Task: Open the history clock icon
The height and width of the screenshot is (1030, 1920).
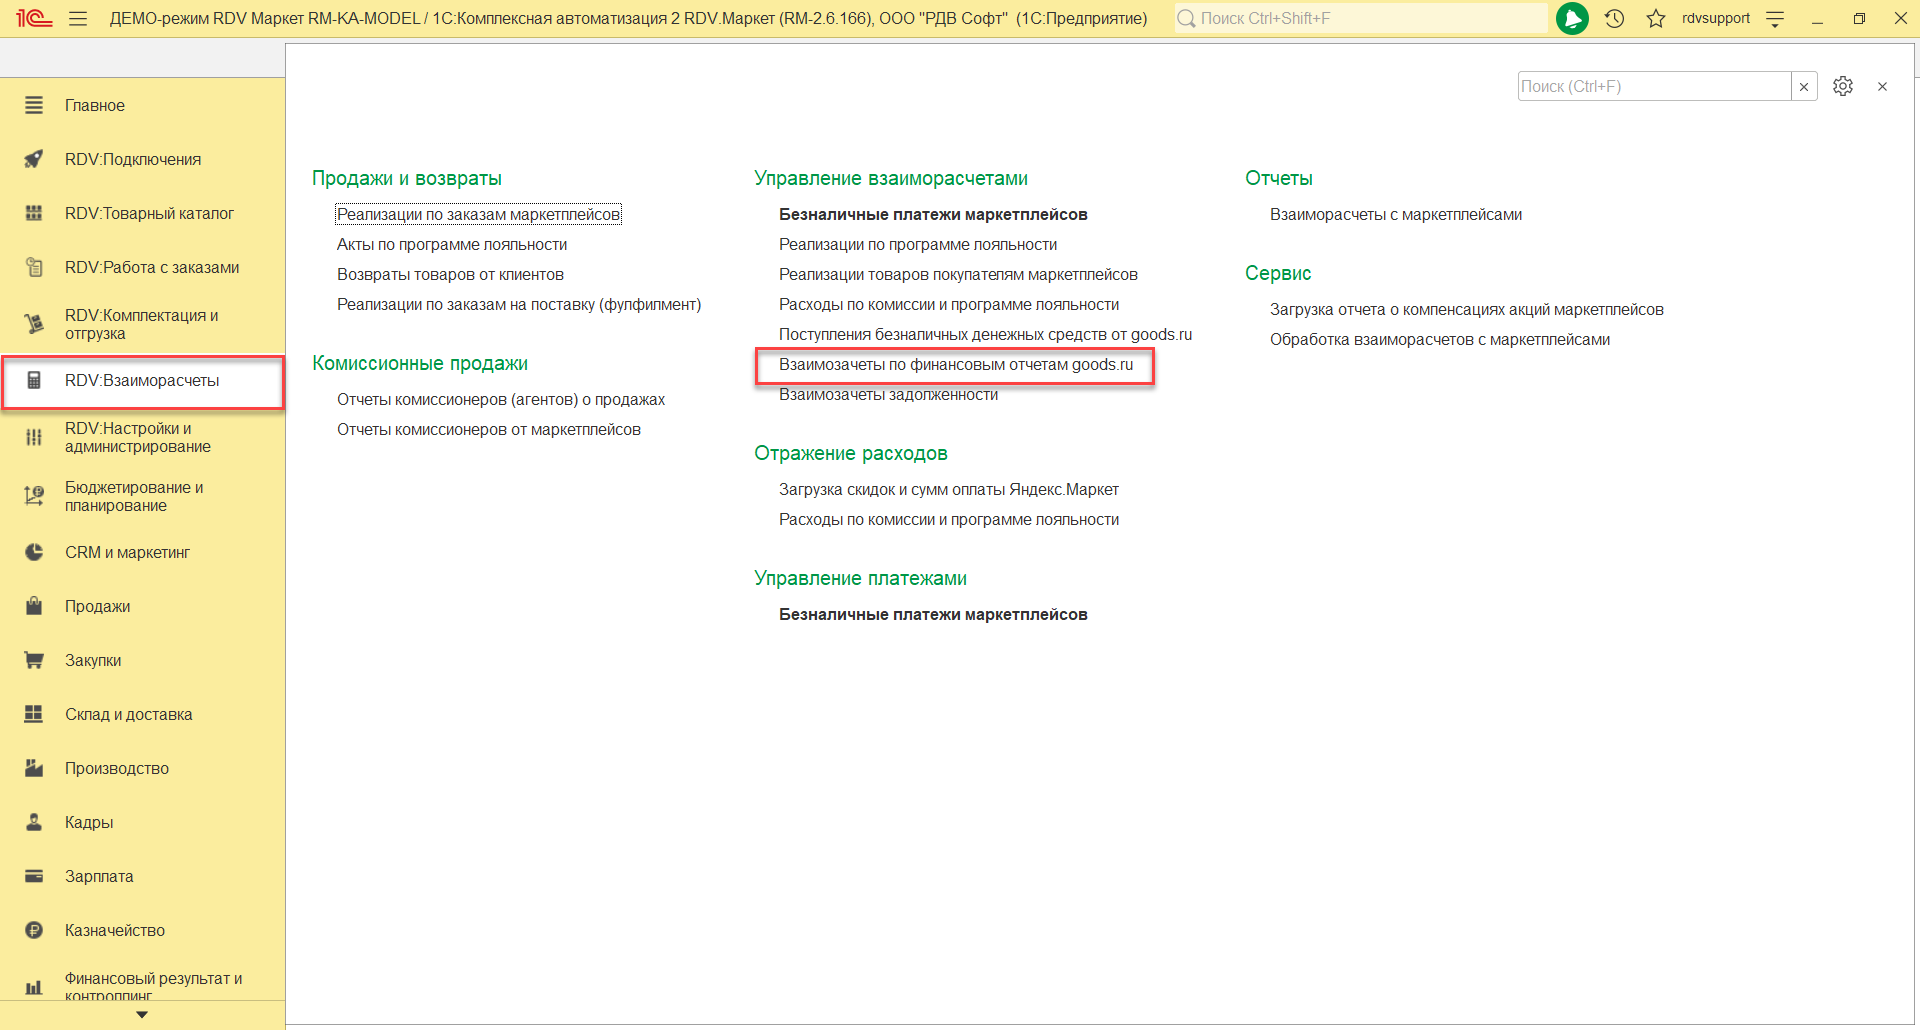Action: [x=1614, y=18]
